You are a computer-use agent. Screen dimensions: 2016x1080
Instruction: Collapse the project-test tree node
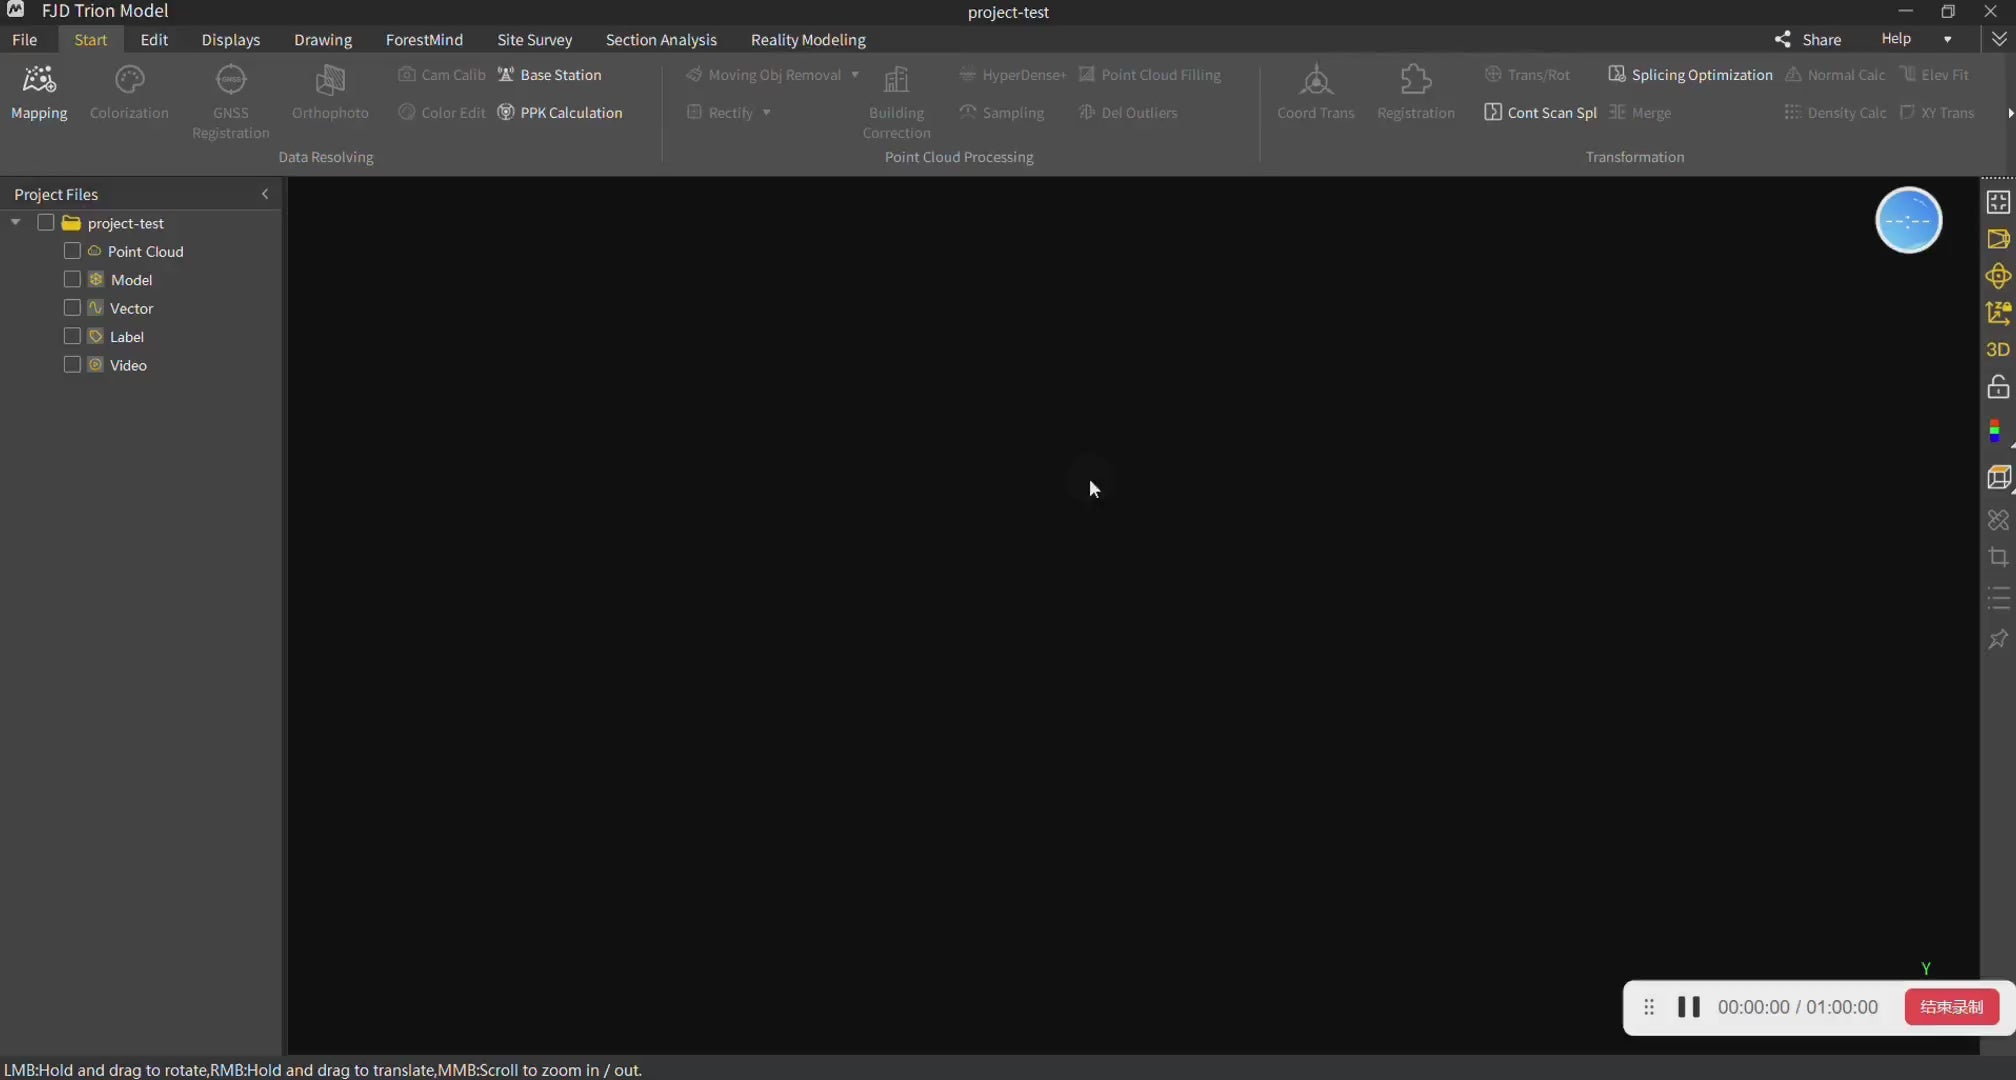pos(16,223)
